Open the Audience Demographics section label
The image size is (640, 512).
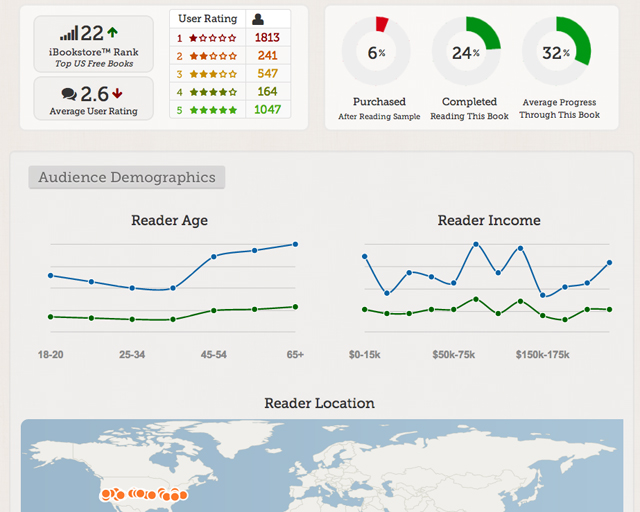point(127,178)
